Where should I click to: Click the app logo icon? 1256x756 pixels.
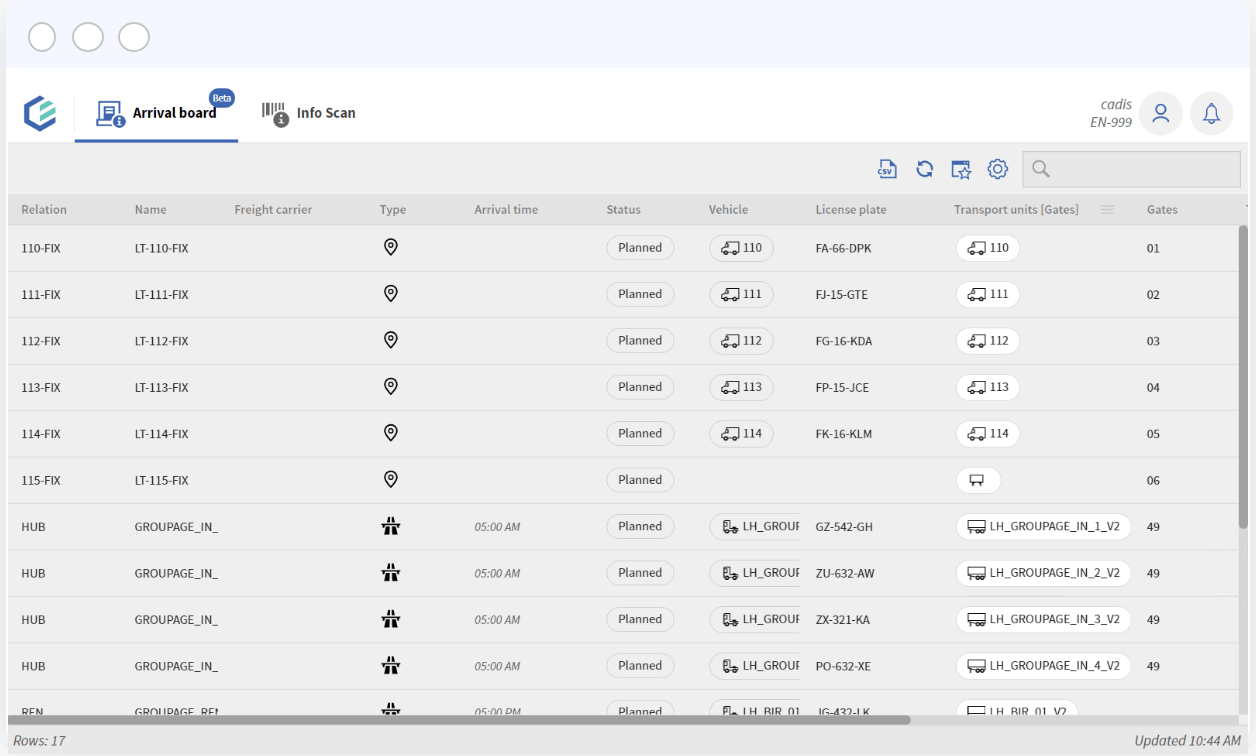40,113
